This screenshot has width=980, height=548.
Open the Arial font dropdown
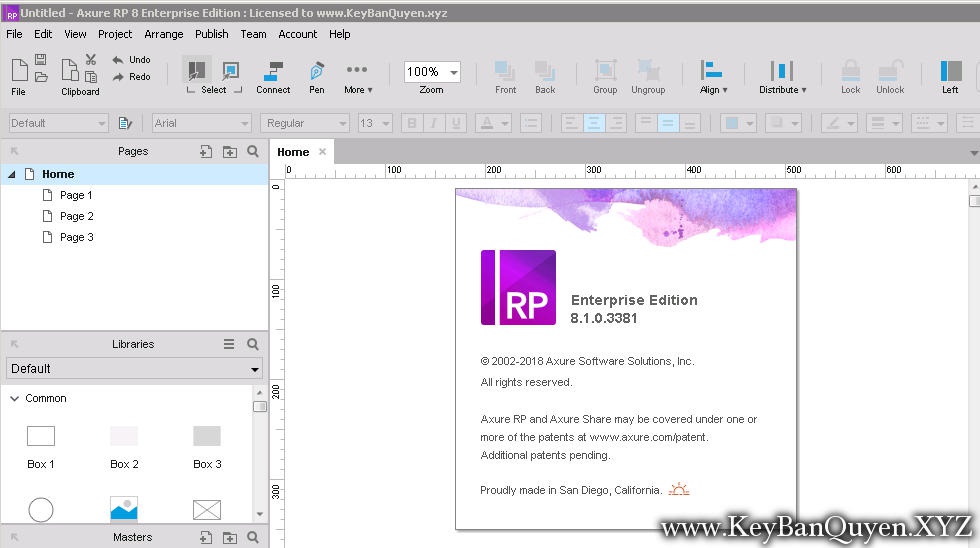(x=201, y=123)
